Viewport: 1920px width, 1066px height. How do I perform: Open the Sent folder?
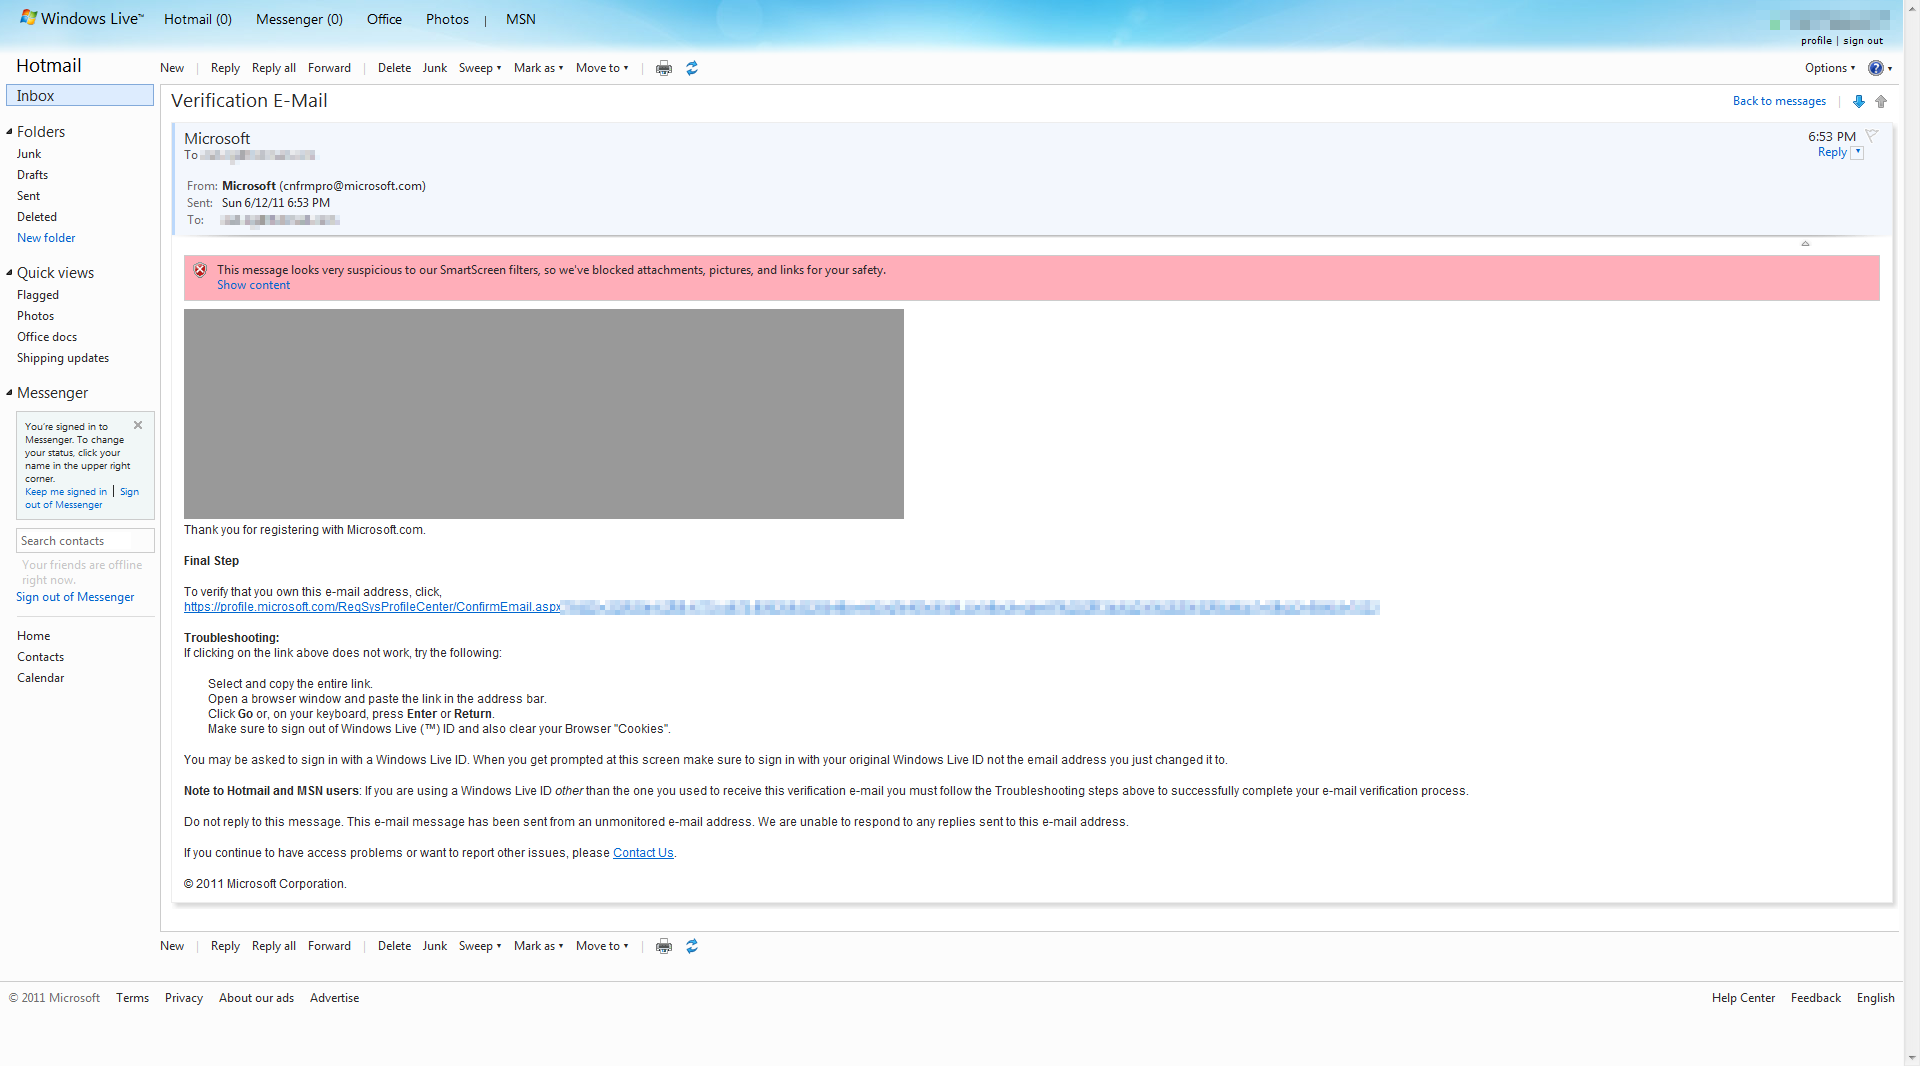[28, 196]
